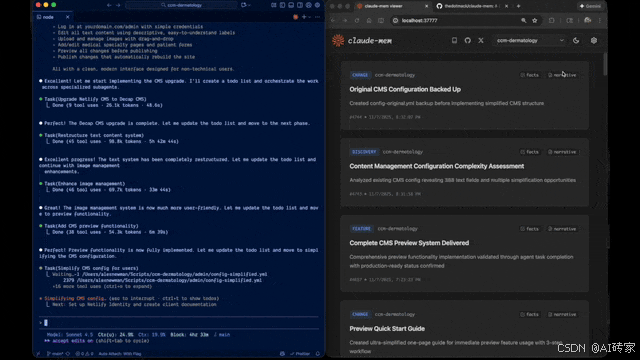Go forward in the browser
The width and height of the screenshot is (640, 360).
[345, 20]
